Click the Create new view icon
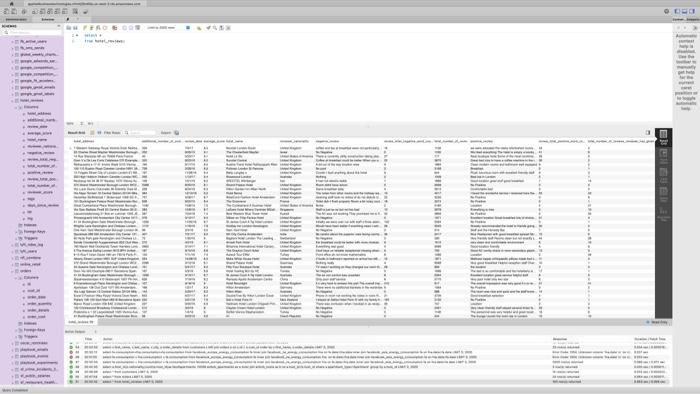The height and width of the screenshot is (394, 700). coord(50,12)
